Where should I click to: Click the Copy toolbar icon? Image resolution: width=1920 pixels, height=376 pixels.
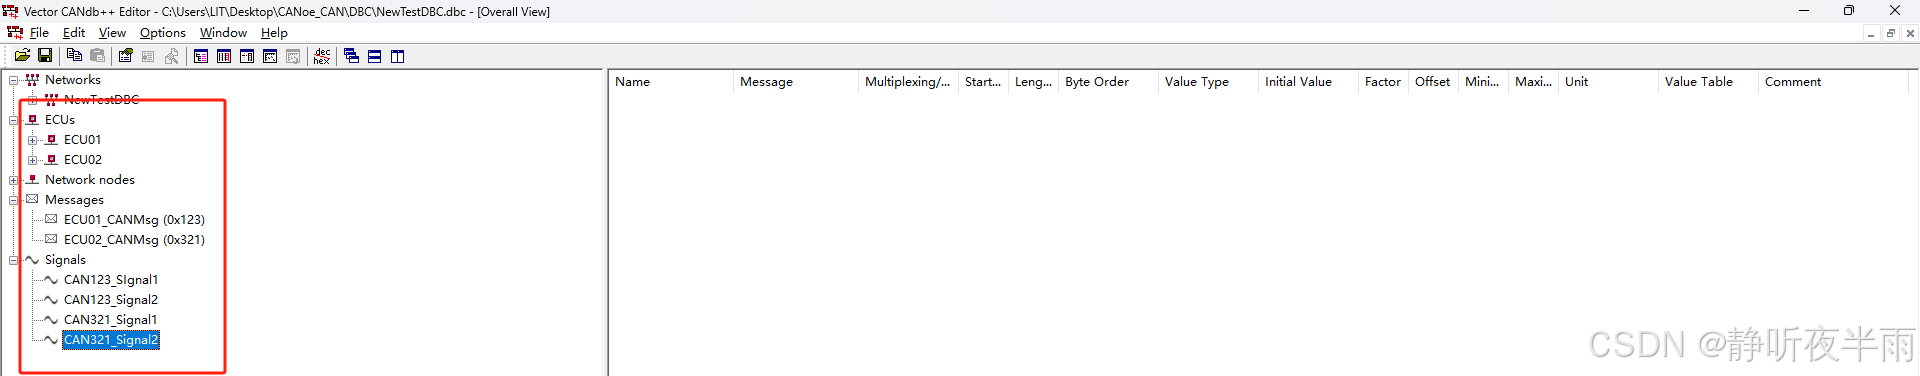click(74, 56)
